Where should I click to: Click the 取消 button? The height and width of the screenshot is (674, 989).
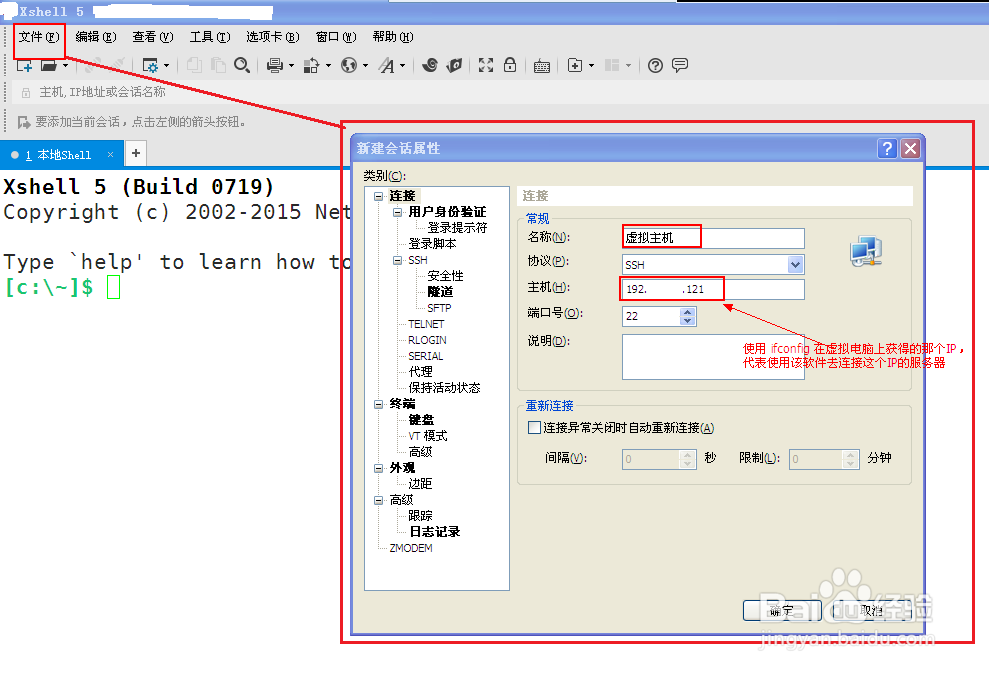(x=872, y=610)
